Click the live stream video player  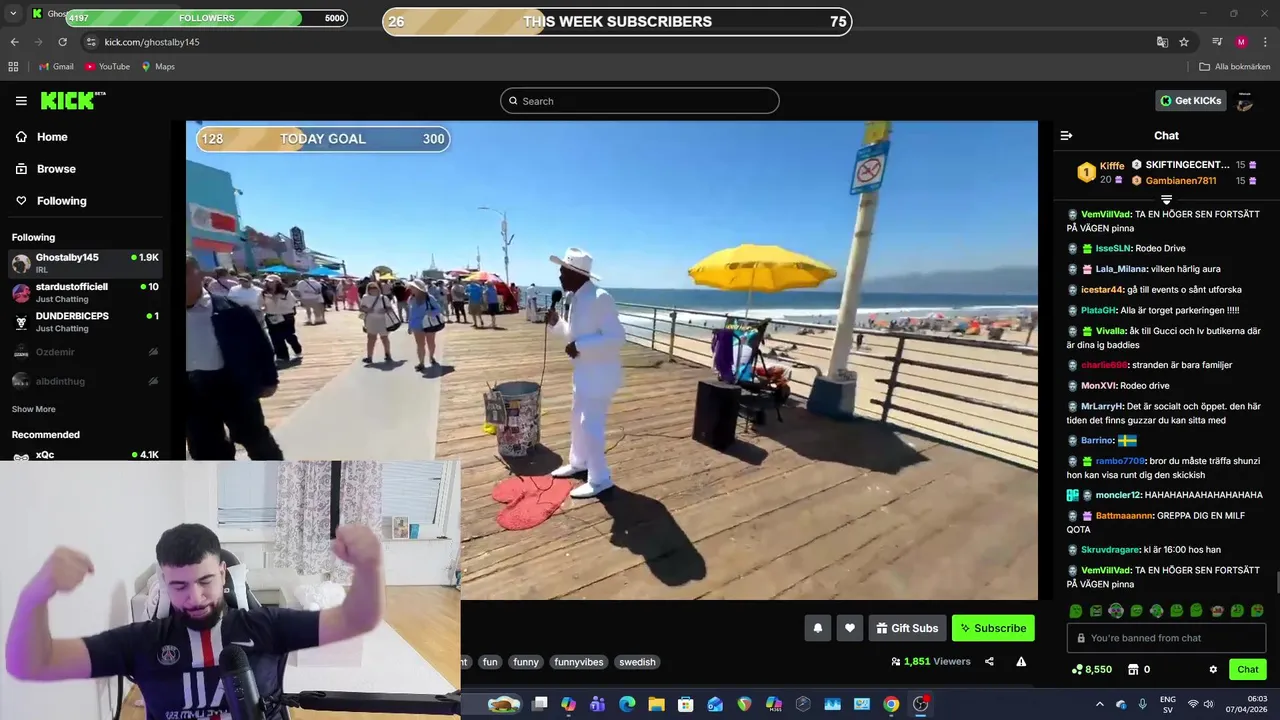[612, 360]
